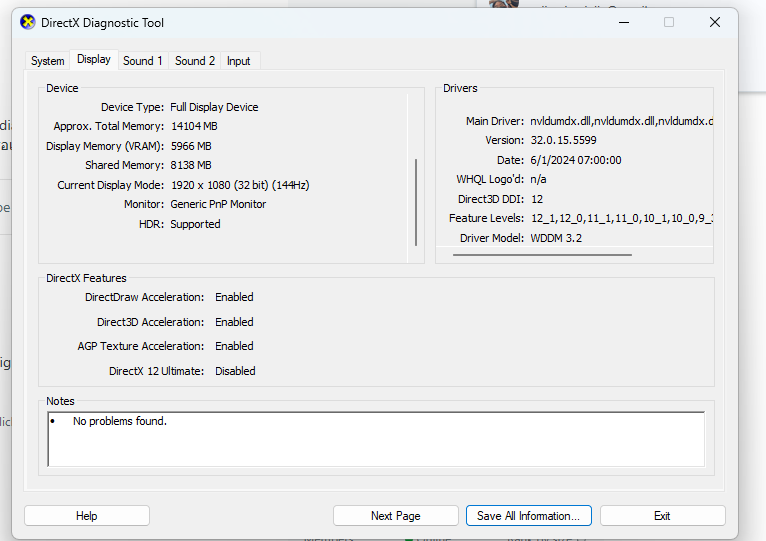Click inside the Notes text box

(x=376, y=439)
